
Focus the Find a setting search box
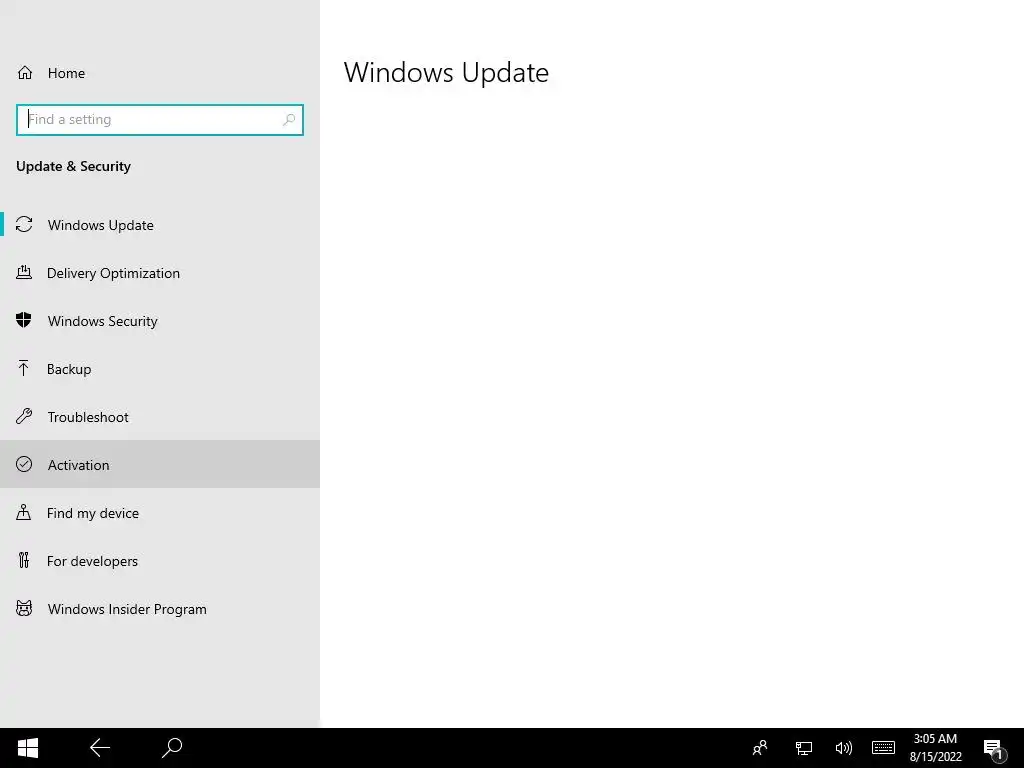[160, 120]
